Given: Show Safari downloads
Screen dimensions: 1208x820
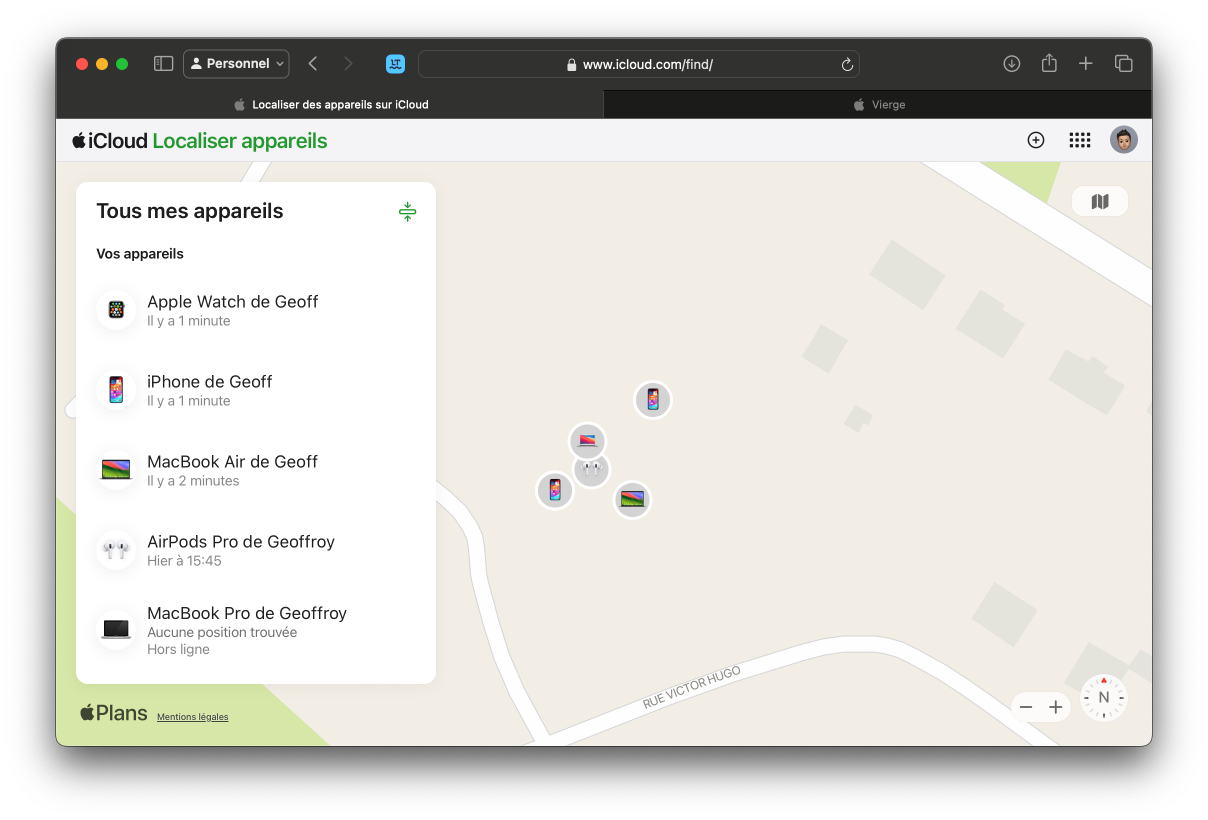Looking at the screenshot, I should [x=1012, y=64].
